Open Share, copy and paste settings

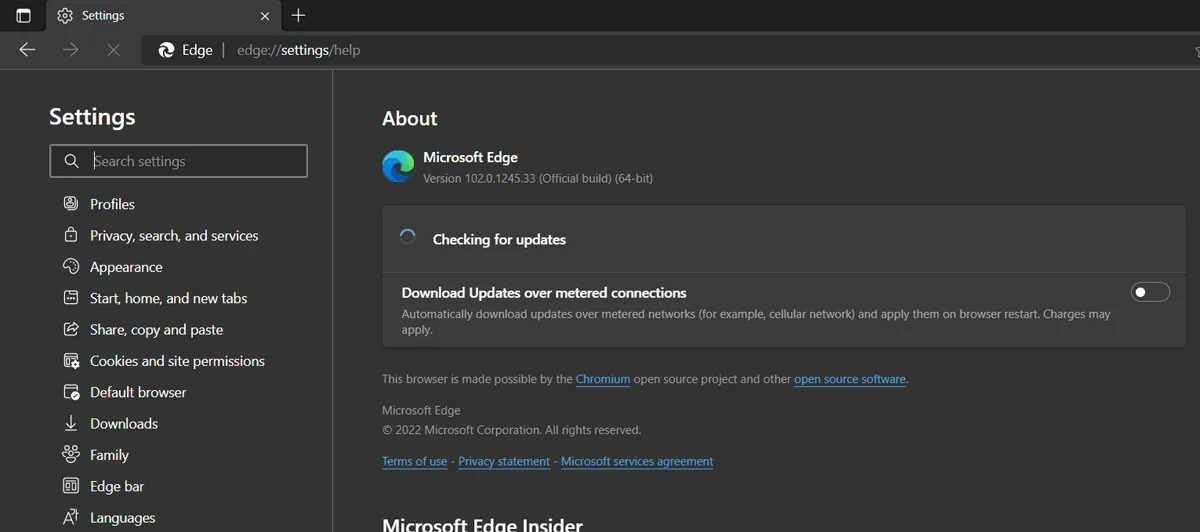point(156,330)
